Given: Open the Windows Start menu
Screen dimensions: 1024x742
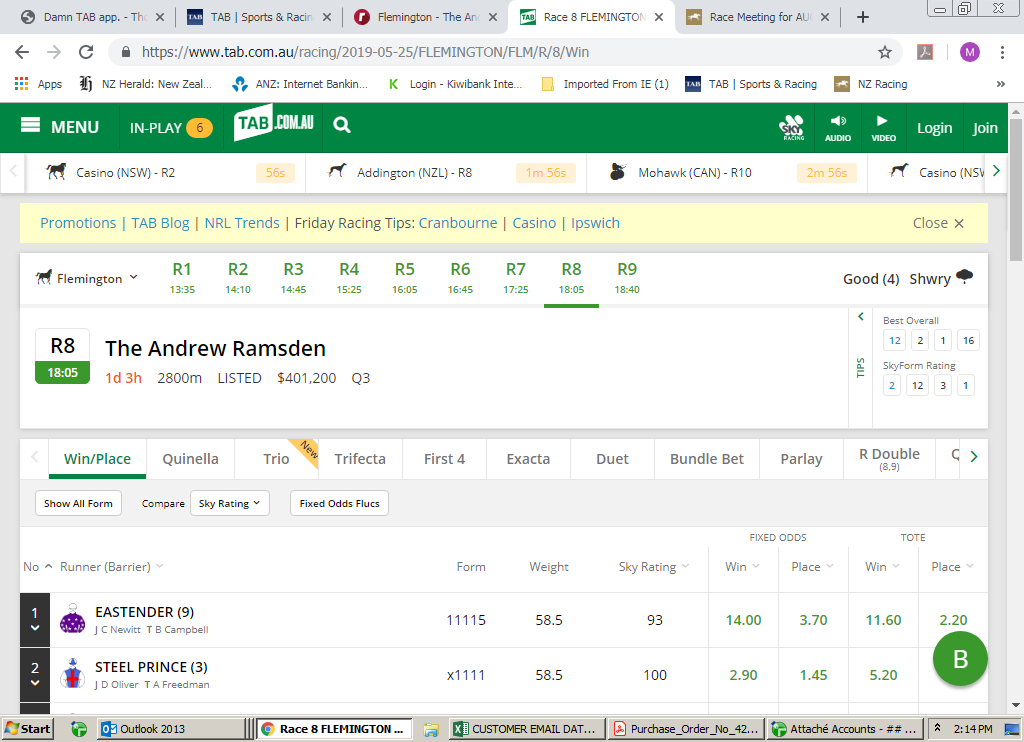Looking at the screenshot, I should pos(27,729).
